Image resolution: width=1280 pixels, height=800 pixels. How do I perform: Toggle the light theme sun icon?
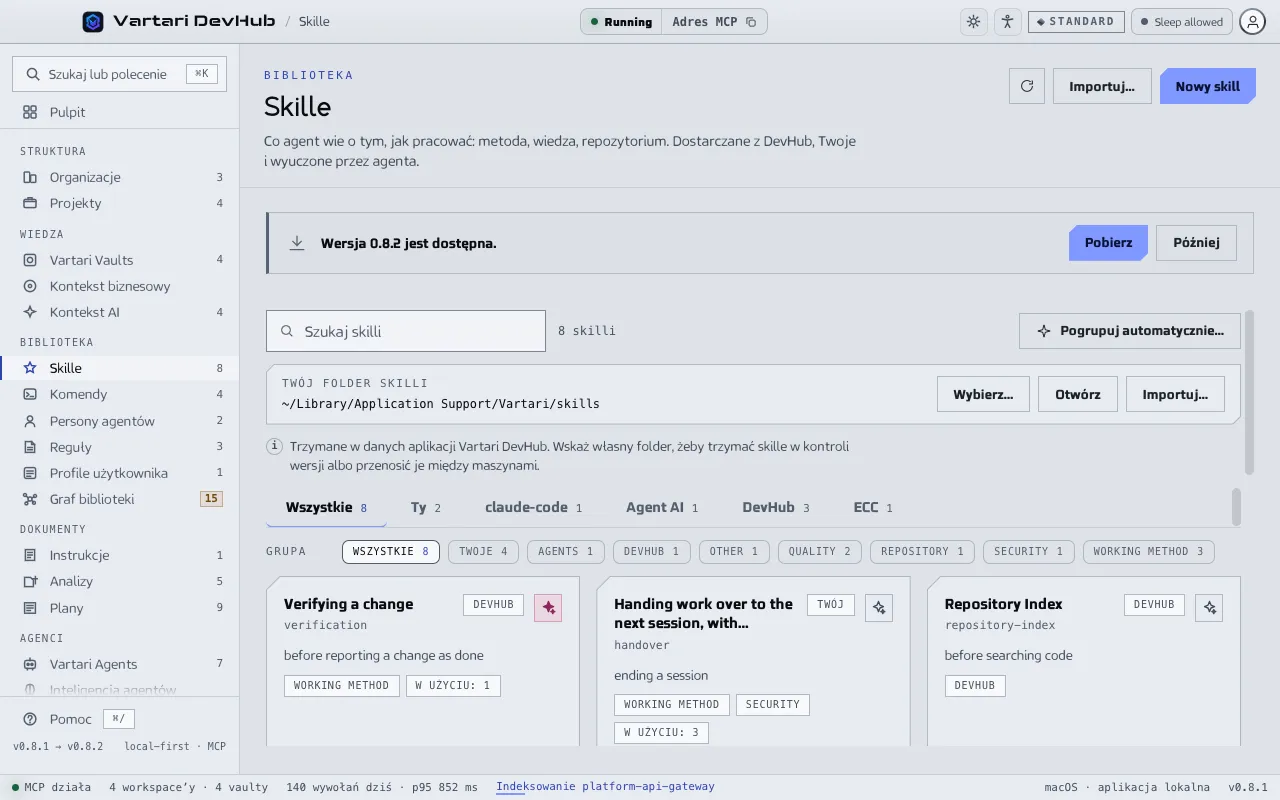click(973, 22)
